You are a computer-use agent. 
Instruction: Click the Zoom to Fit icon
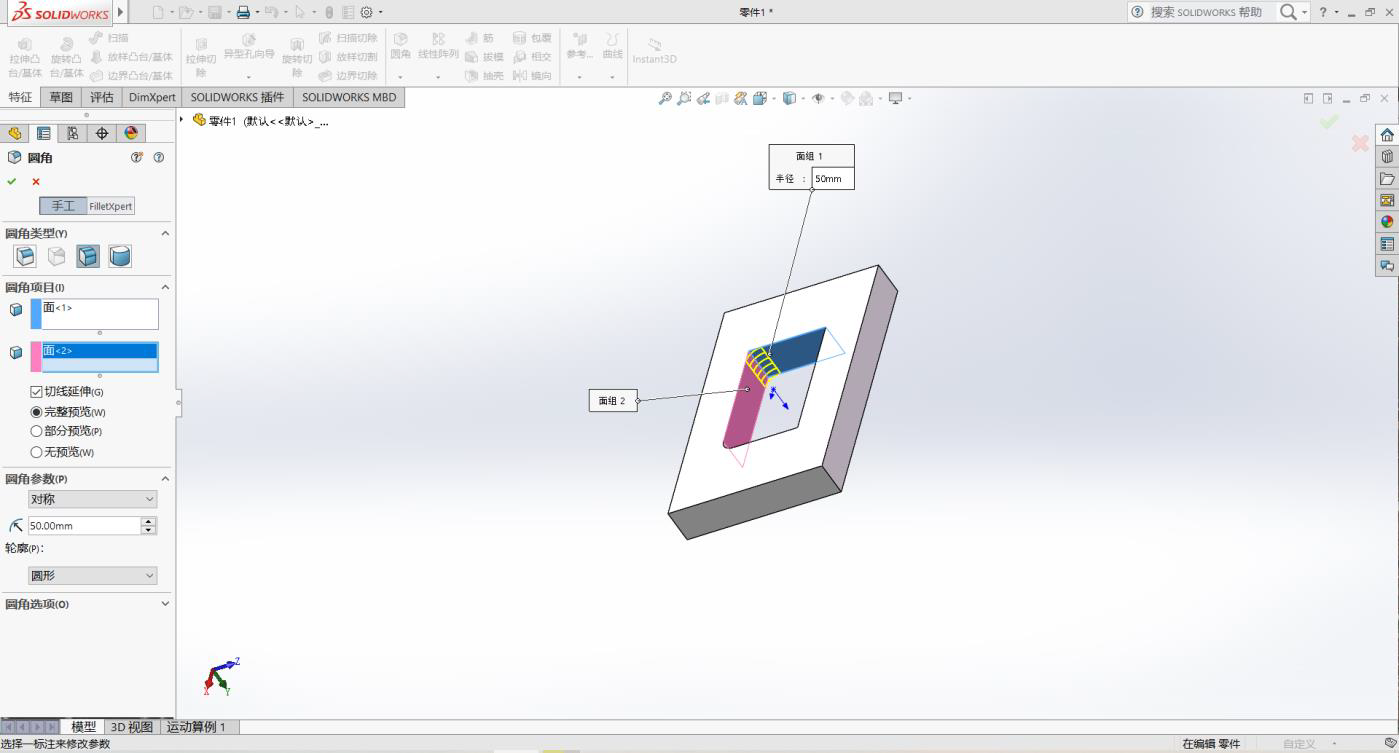coord(665,98)
